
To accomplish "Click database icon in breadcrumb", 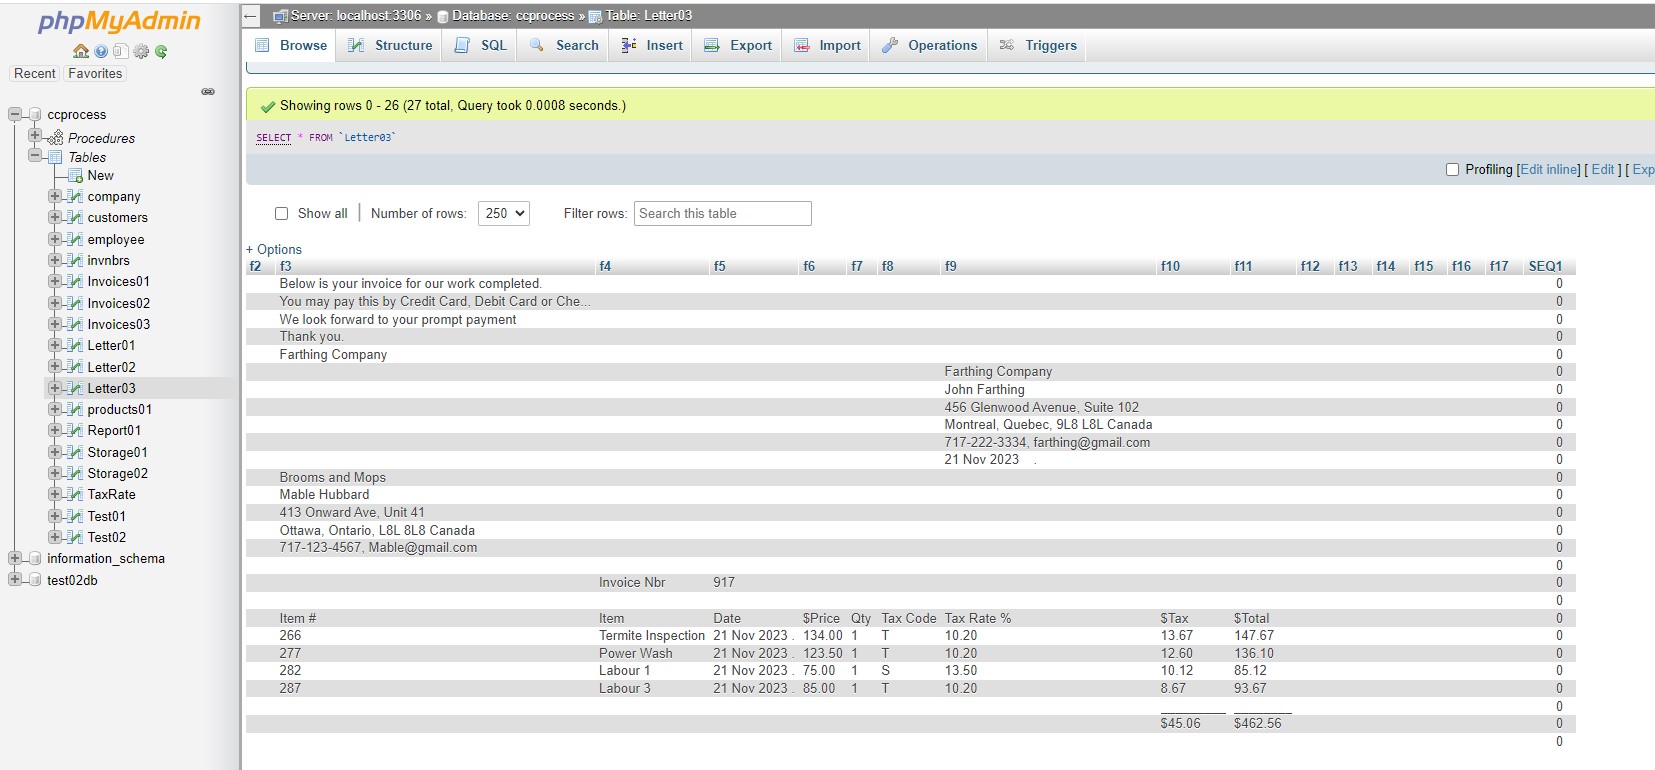I will coord(443,16).
